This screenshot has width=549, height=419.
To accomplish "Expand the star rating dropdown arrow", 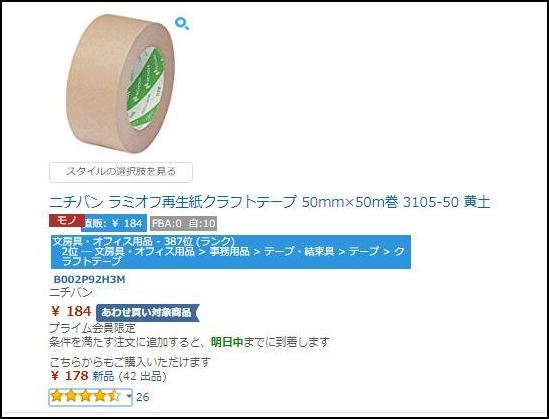I will coord(128,397).
